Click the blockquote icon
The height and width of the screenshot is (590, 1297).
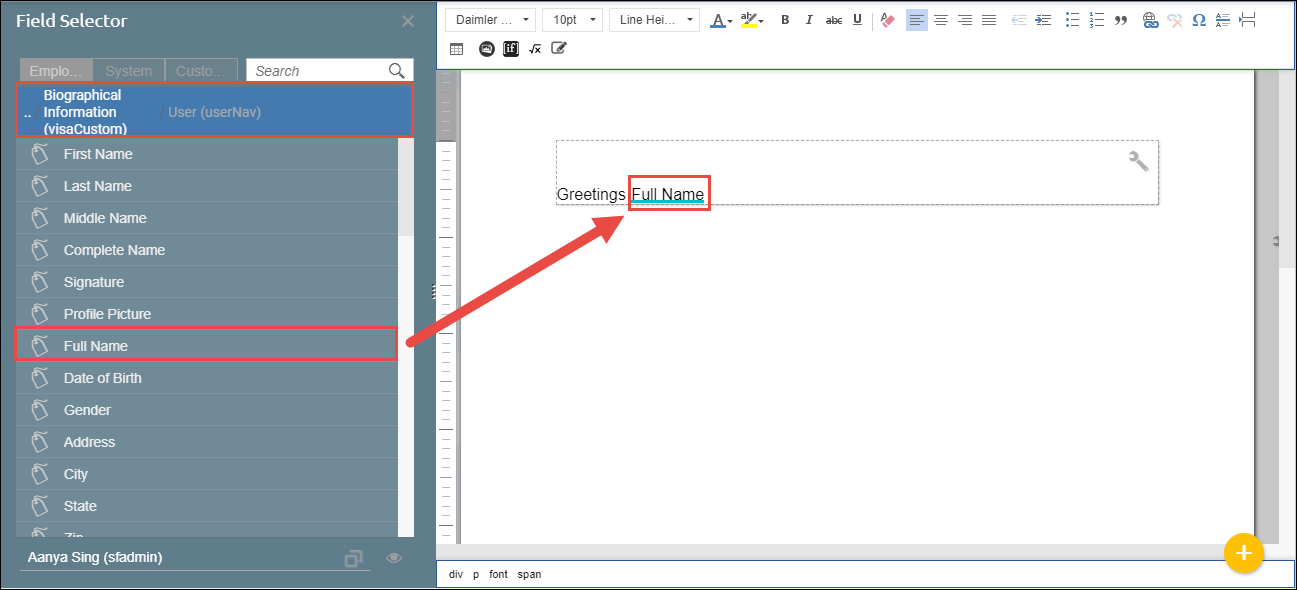pos(1121,20)
